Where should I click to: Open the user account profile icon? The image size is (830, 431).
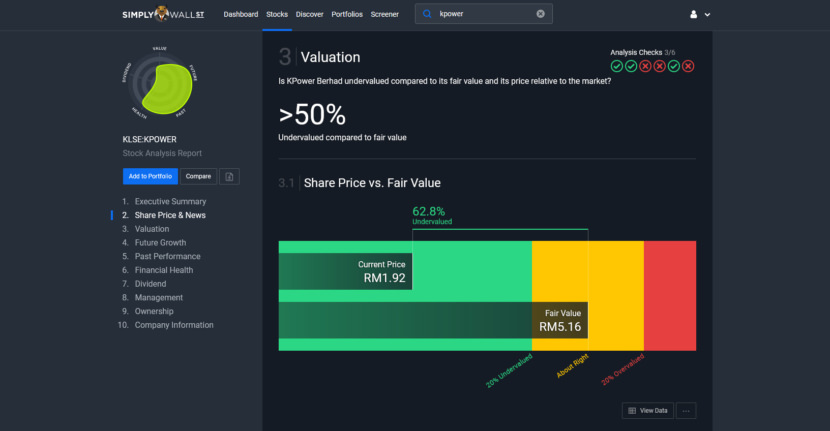[693, 14]
